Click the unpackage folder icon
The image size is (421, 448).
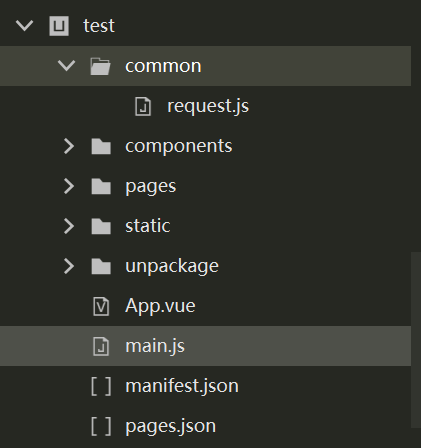(x=101, y=266)
